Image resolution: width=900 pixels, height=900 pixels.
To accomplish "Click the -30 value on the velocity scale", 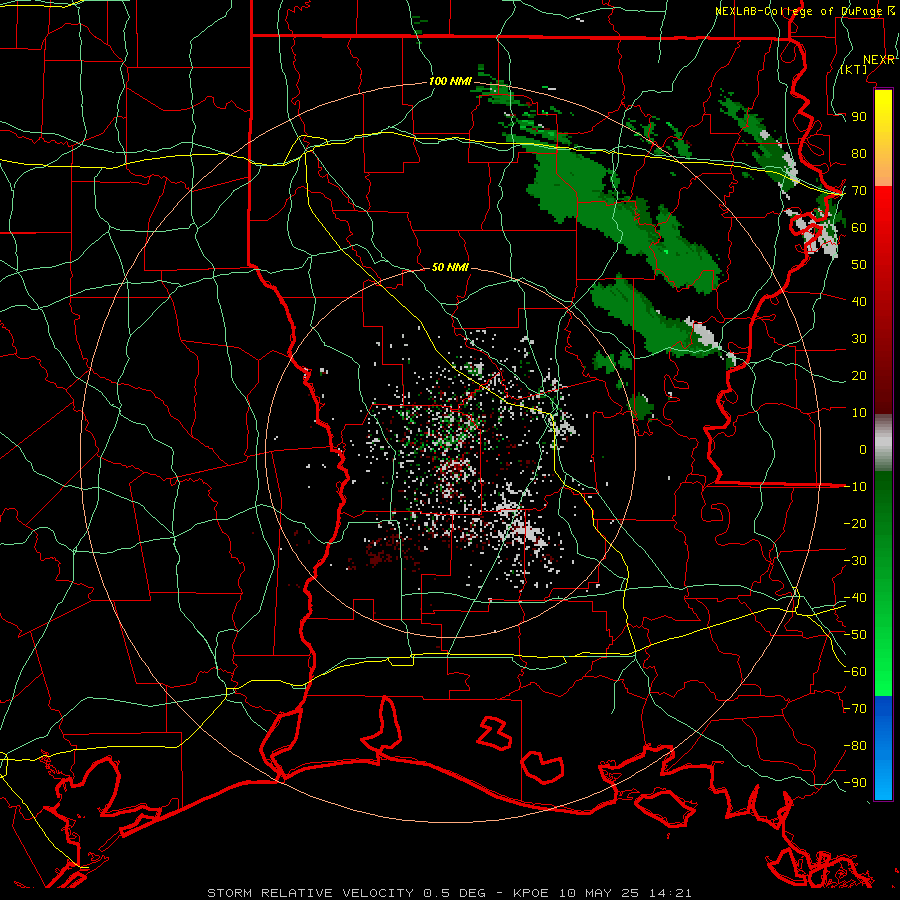I will [x=855, y=561].
